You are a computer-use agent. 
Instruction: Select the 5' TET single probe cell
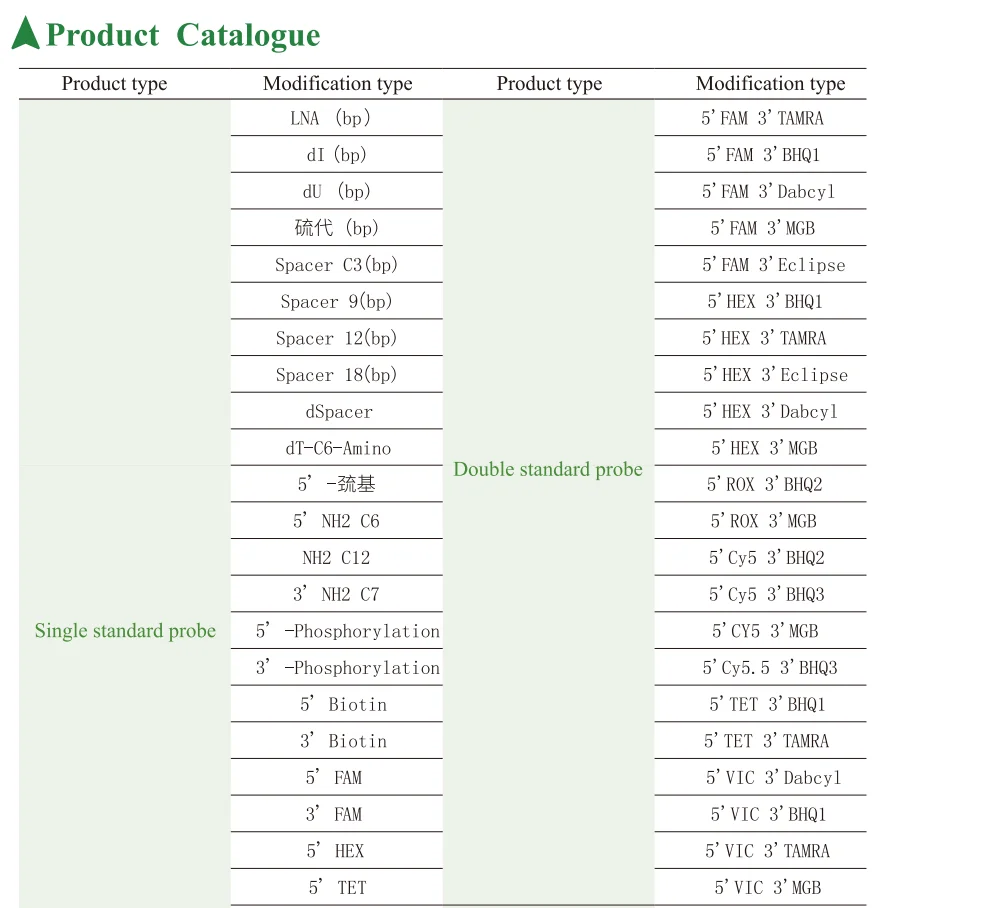[337, 887]
